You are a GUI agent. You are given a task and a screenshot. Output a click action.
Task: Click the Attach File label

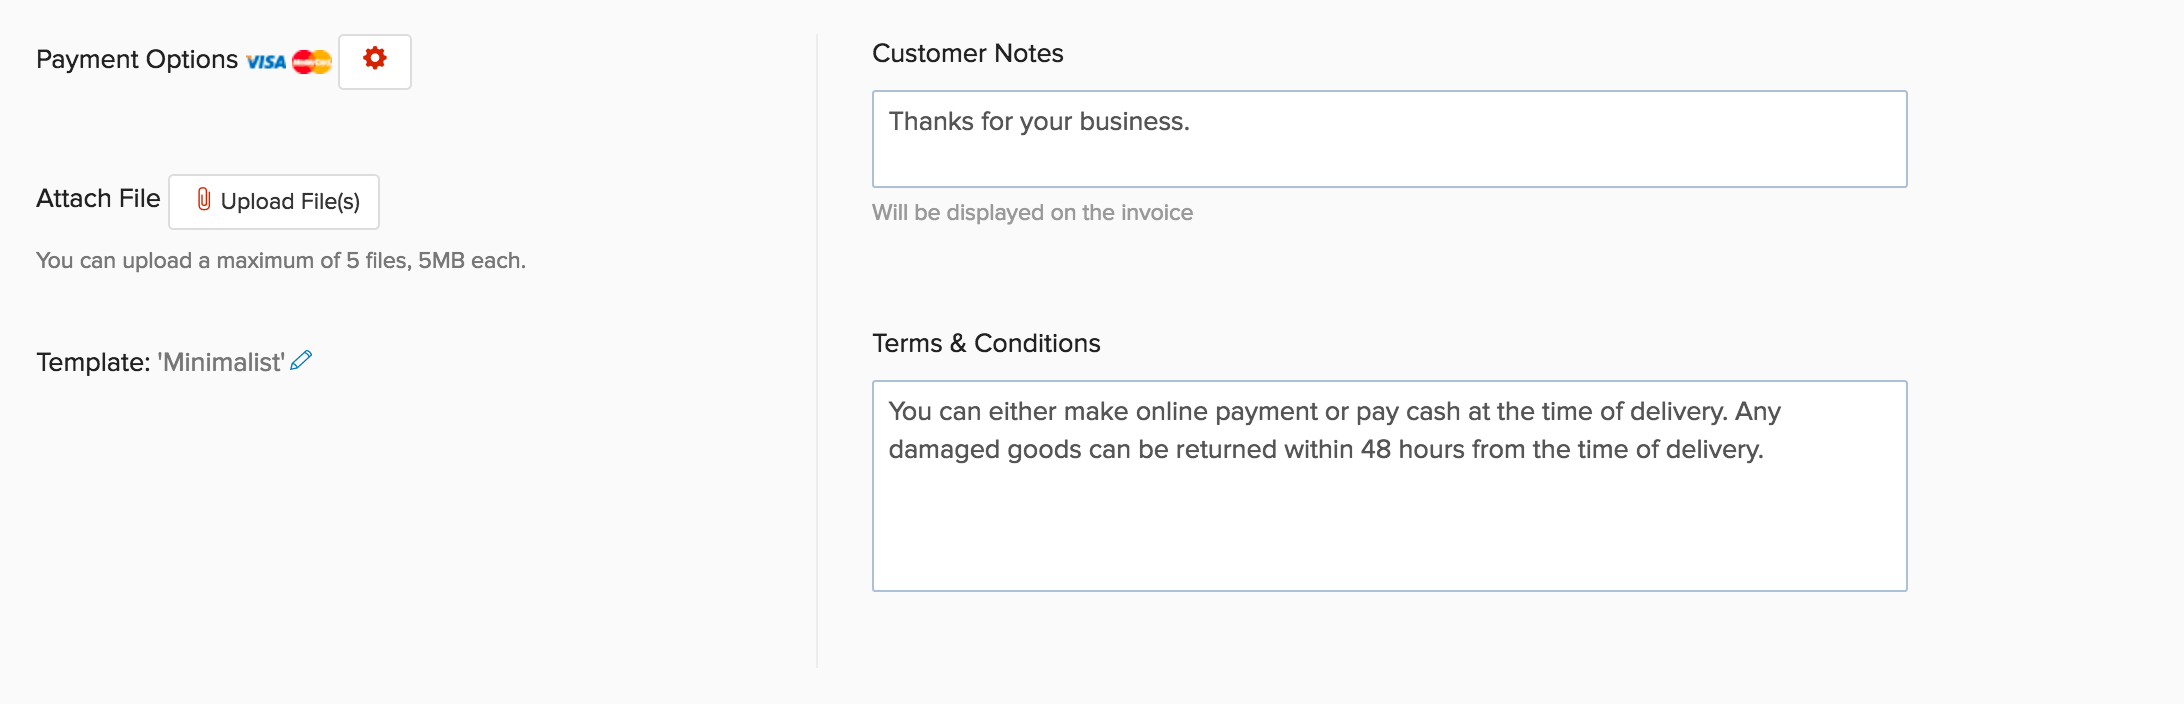(x=98, y=199)
